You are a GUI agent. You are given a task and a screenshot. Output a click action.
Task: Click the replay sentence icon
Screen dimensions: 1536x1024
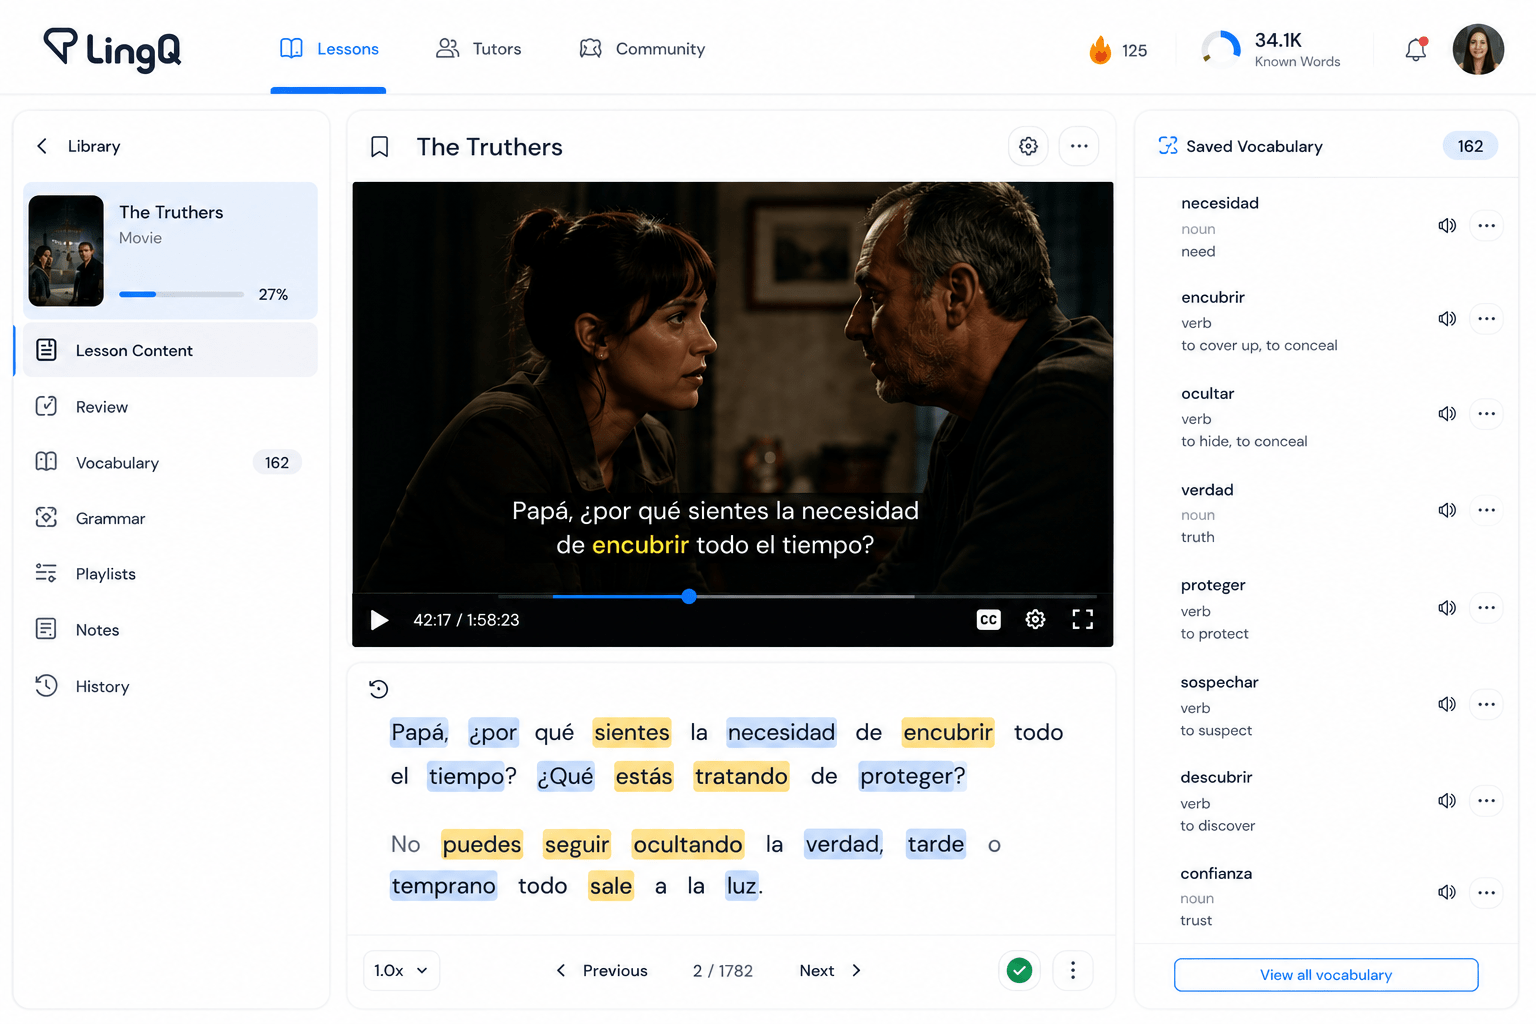click(378, 689)
